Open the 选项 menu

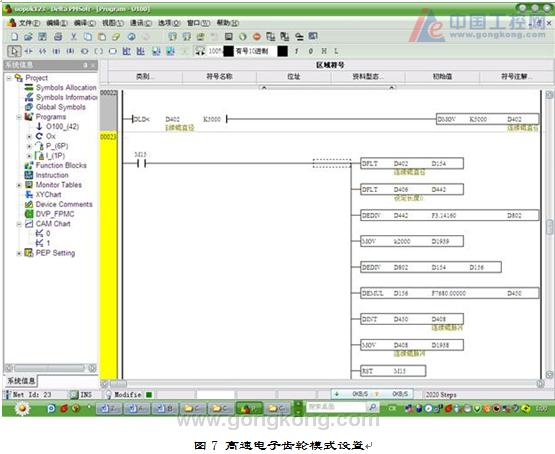click(x=169, y=23)
